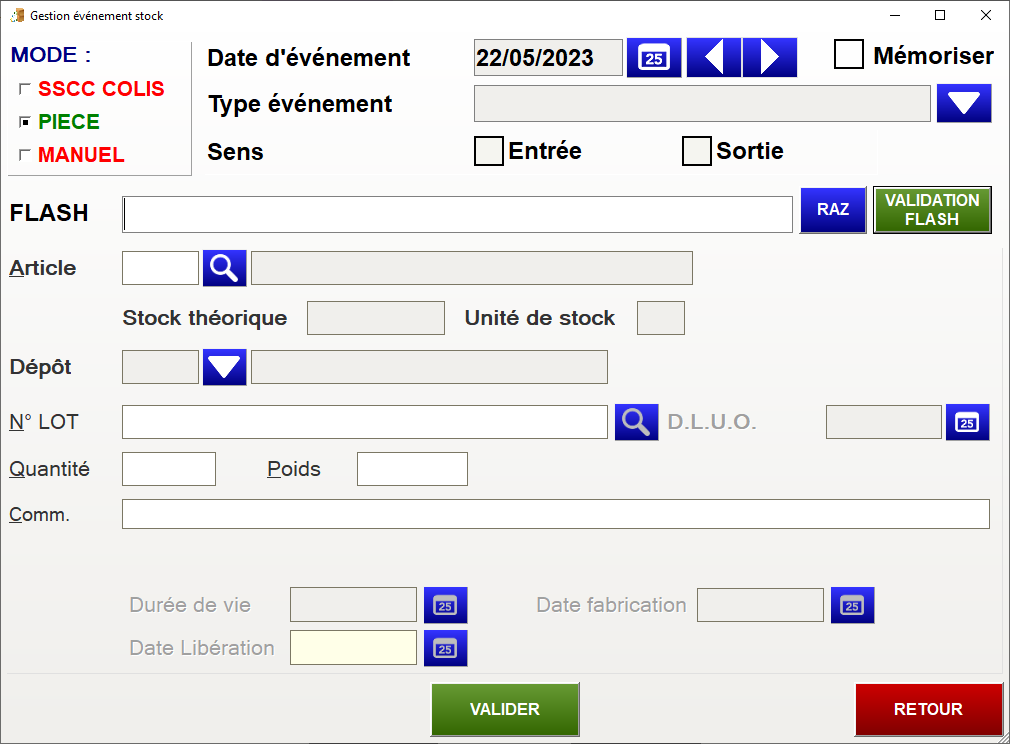
Task: Open Date Libération calendar icon
Action: [446, 648]
